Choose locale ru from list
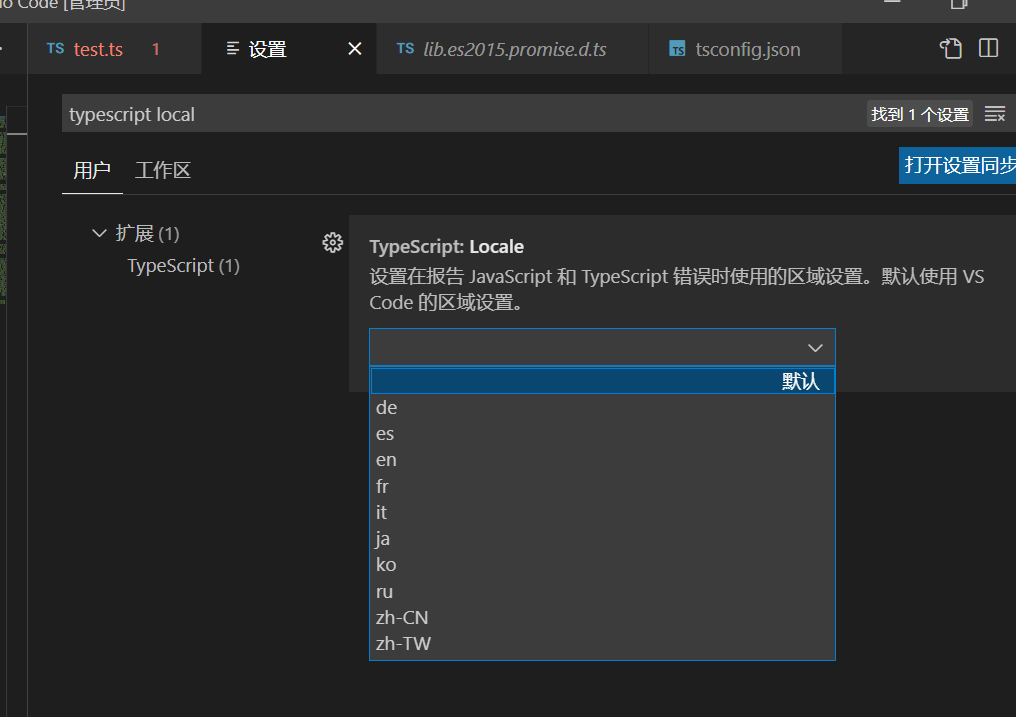 pyautogui.click(x=602, y=591)
